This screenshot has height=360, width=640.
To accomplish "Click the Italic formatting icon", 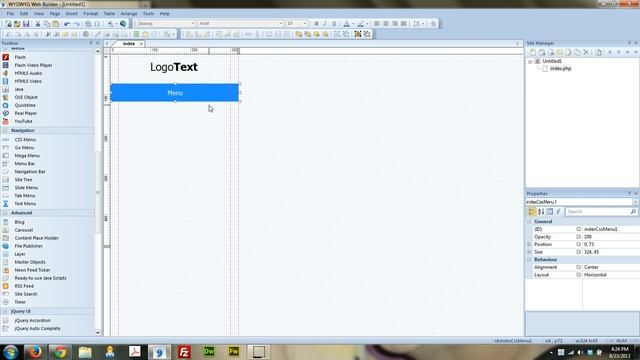I will (x=325, y=24).
